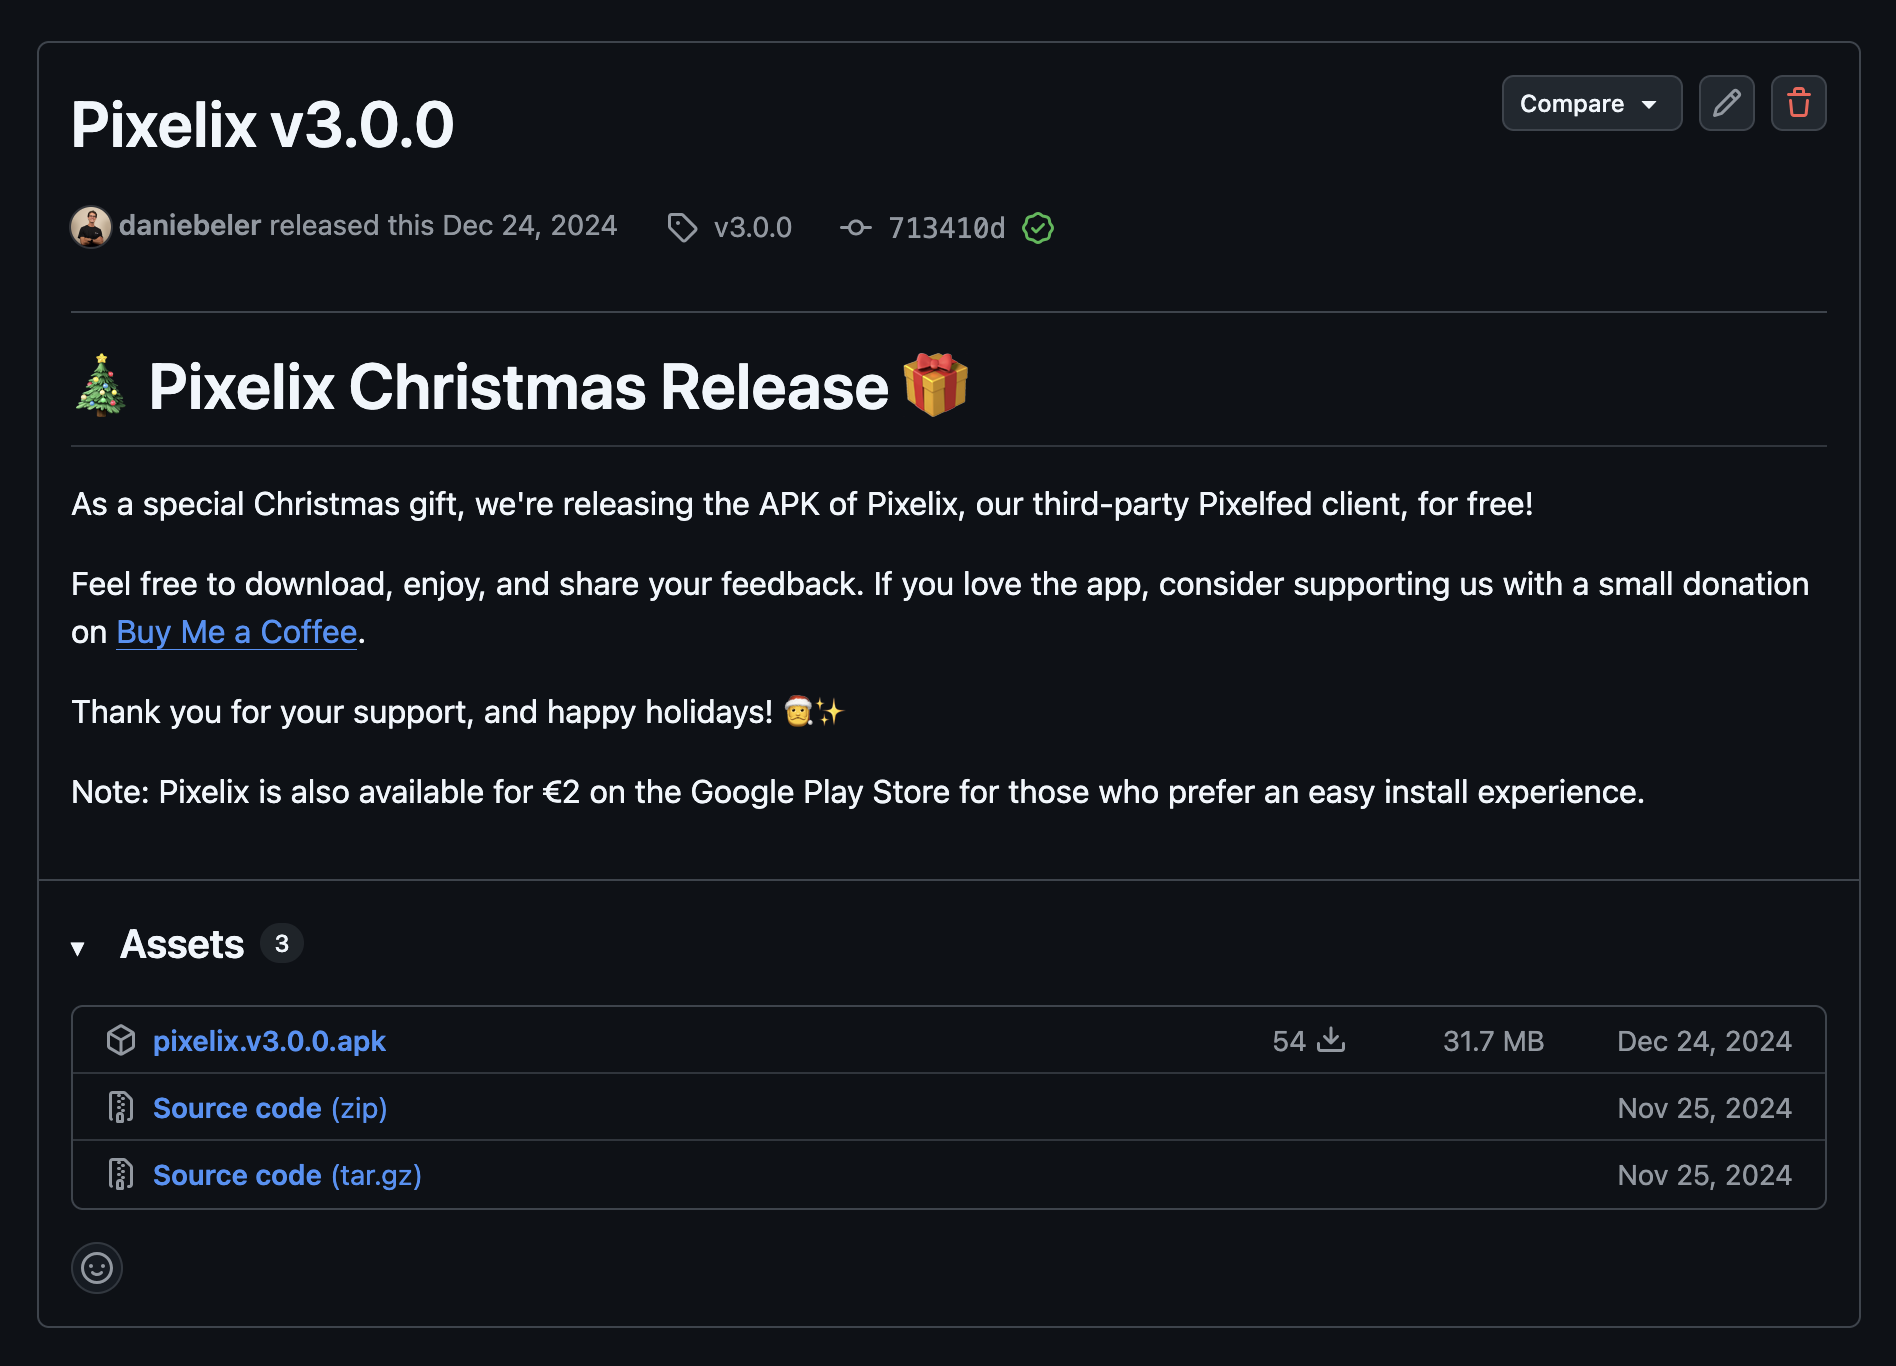Screen dimensions: 1896x1366
Task: Click the Dec 24, 2024 date in apk row
Action: [x=1704, y=1041]
